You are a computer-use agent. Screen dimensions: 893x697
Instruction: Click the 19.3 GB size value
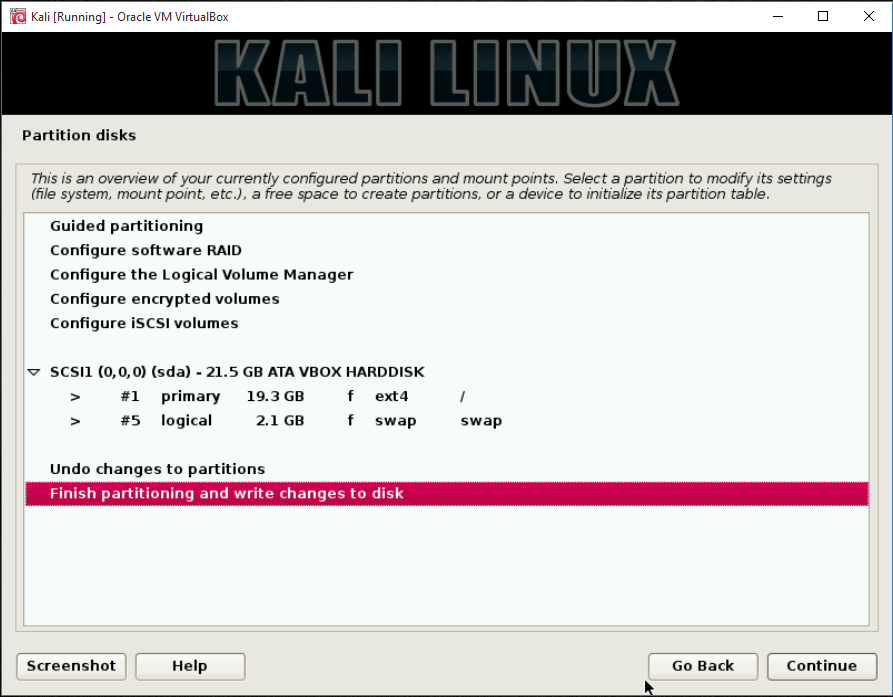[275, 396]
